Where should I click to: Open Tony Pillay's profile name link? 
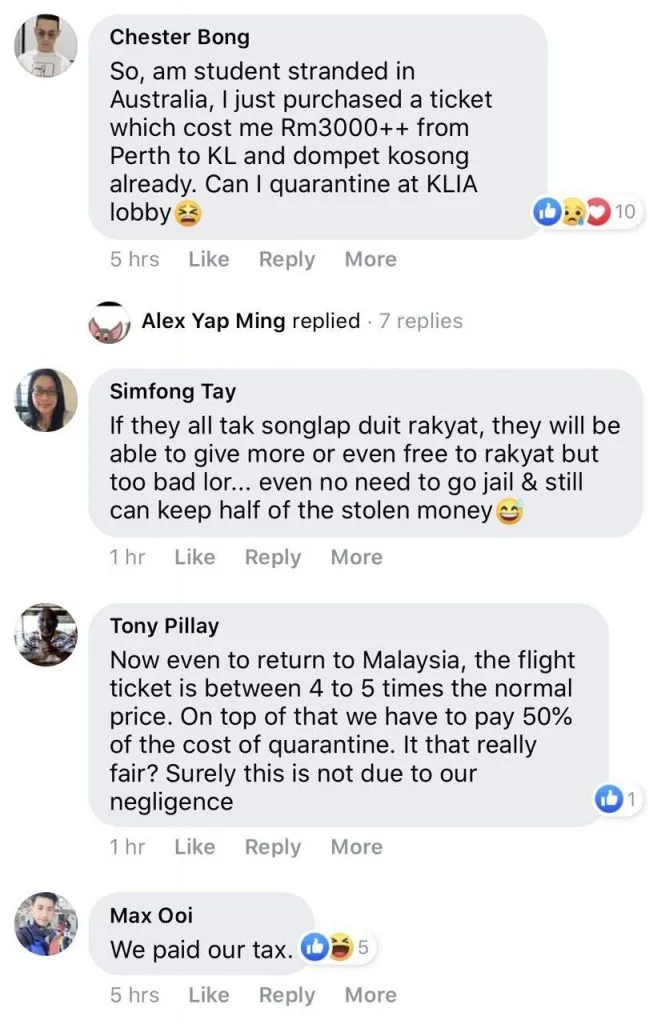[164, 627]
